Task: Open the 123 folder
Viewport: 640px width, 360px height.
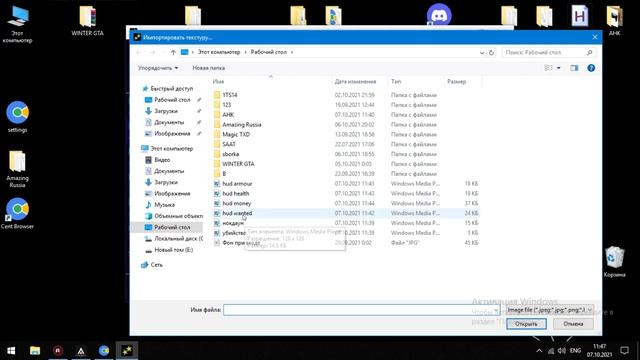Action: point(227,105)
